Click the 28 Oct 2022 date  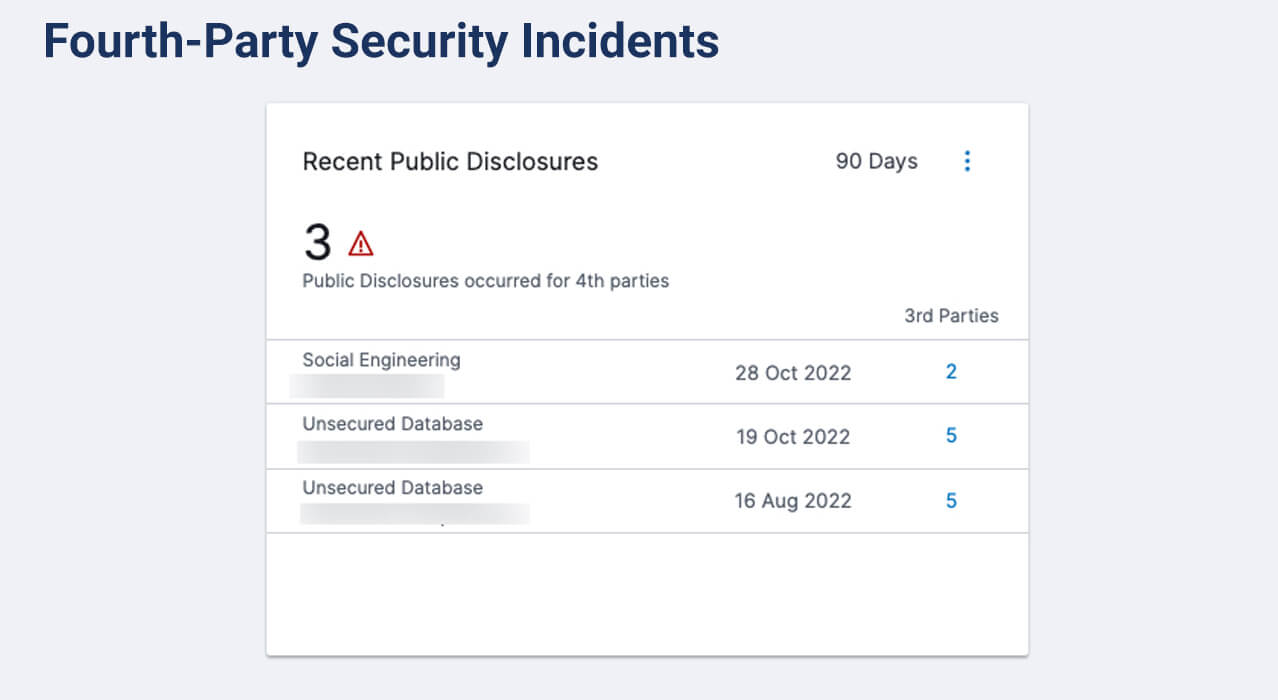point(793,373)
